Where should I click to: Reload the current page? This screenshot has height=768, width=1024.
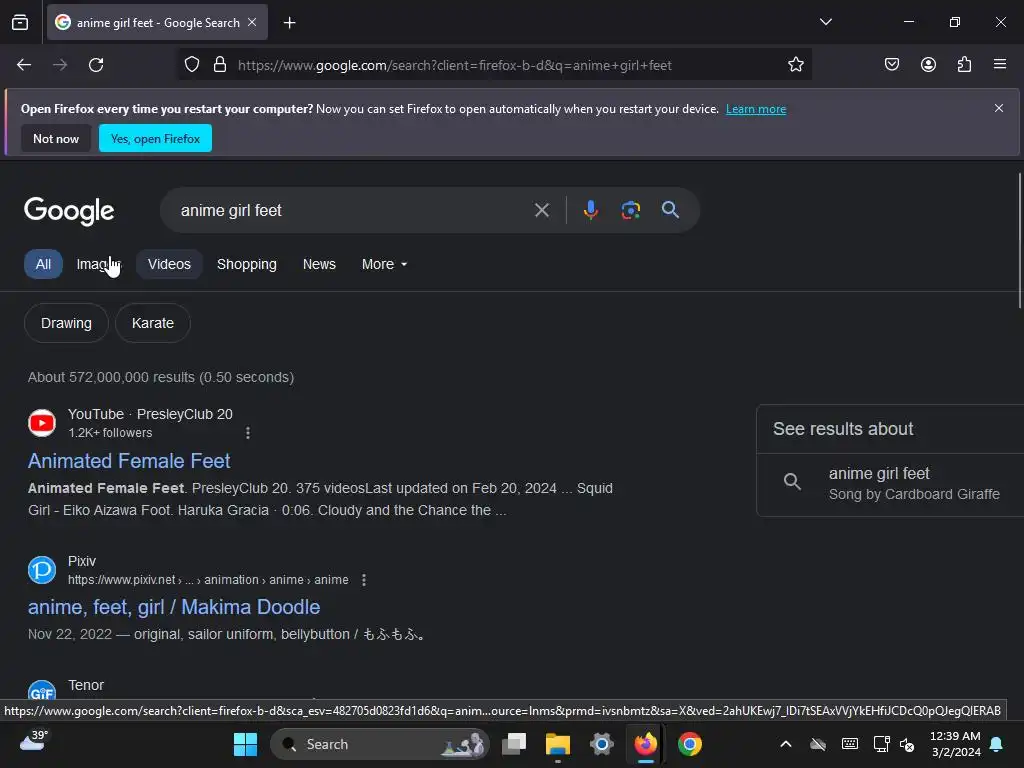96,65
